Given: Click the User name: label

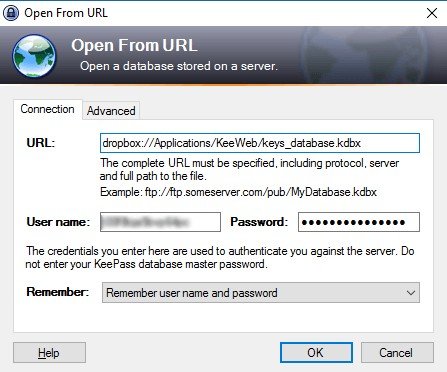Looking at the screenshot, I should coord(58,222).
